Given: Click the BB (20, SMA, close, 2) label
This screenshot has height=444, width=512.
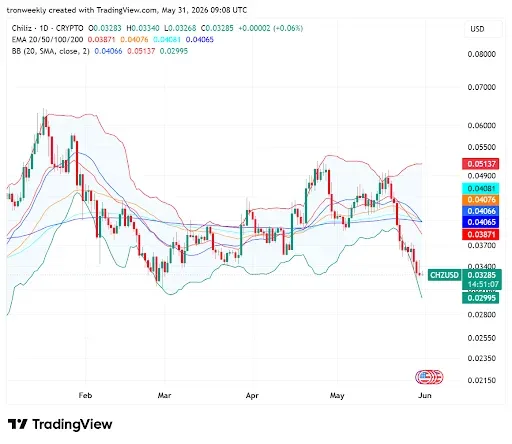Looking at the screenshot, I should 51,51.
